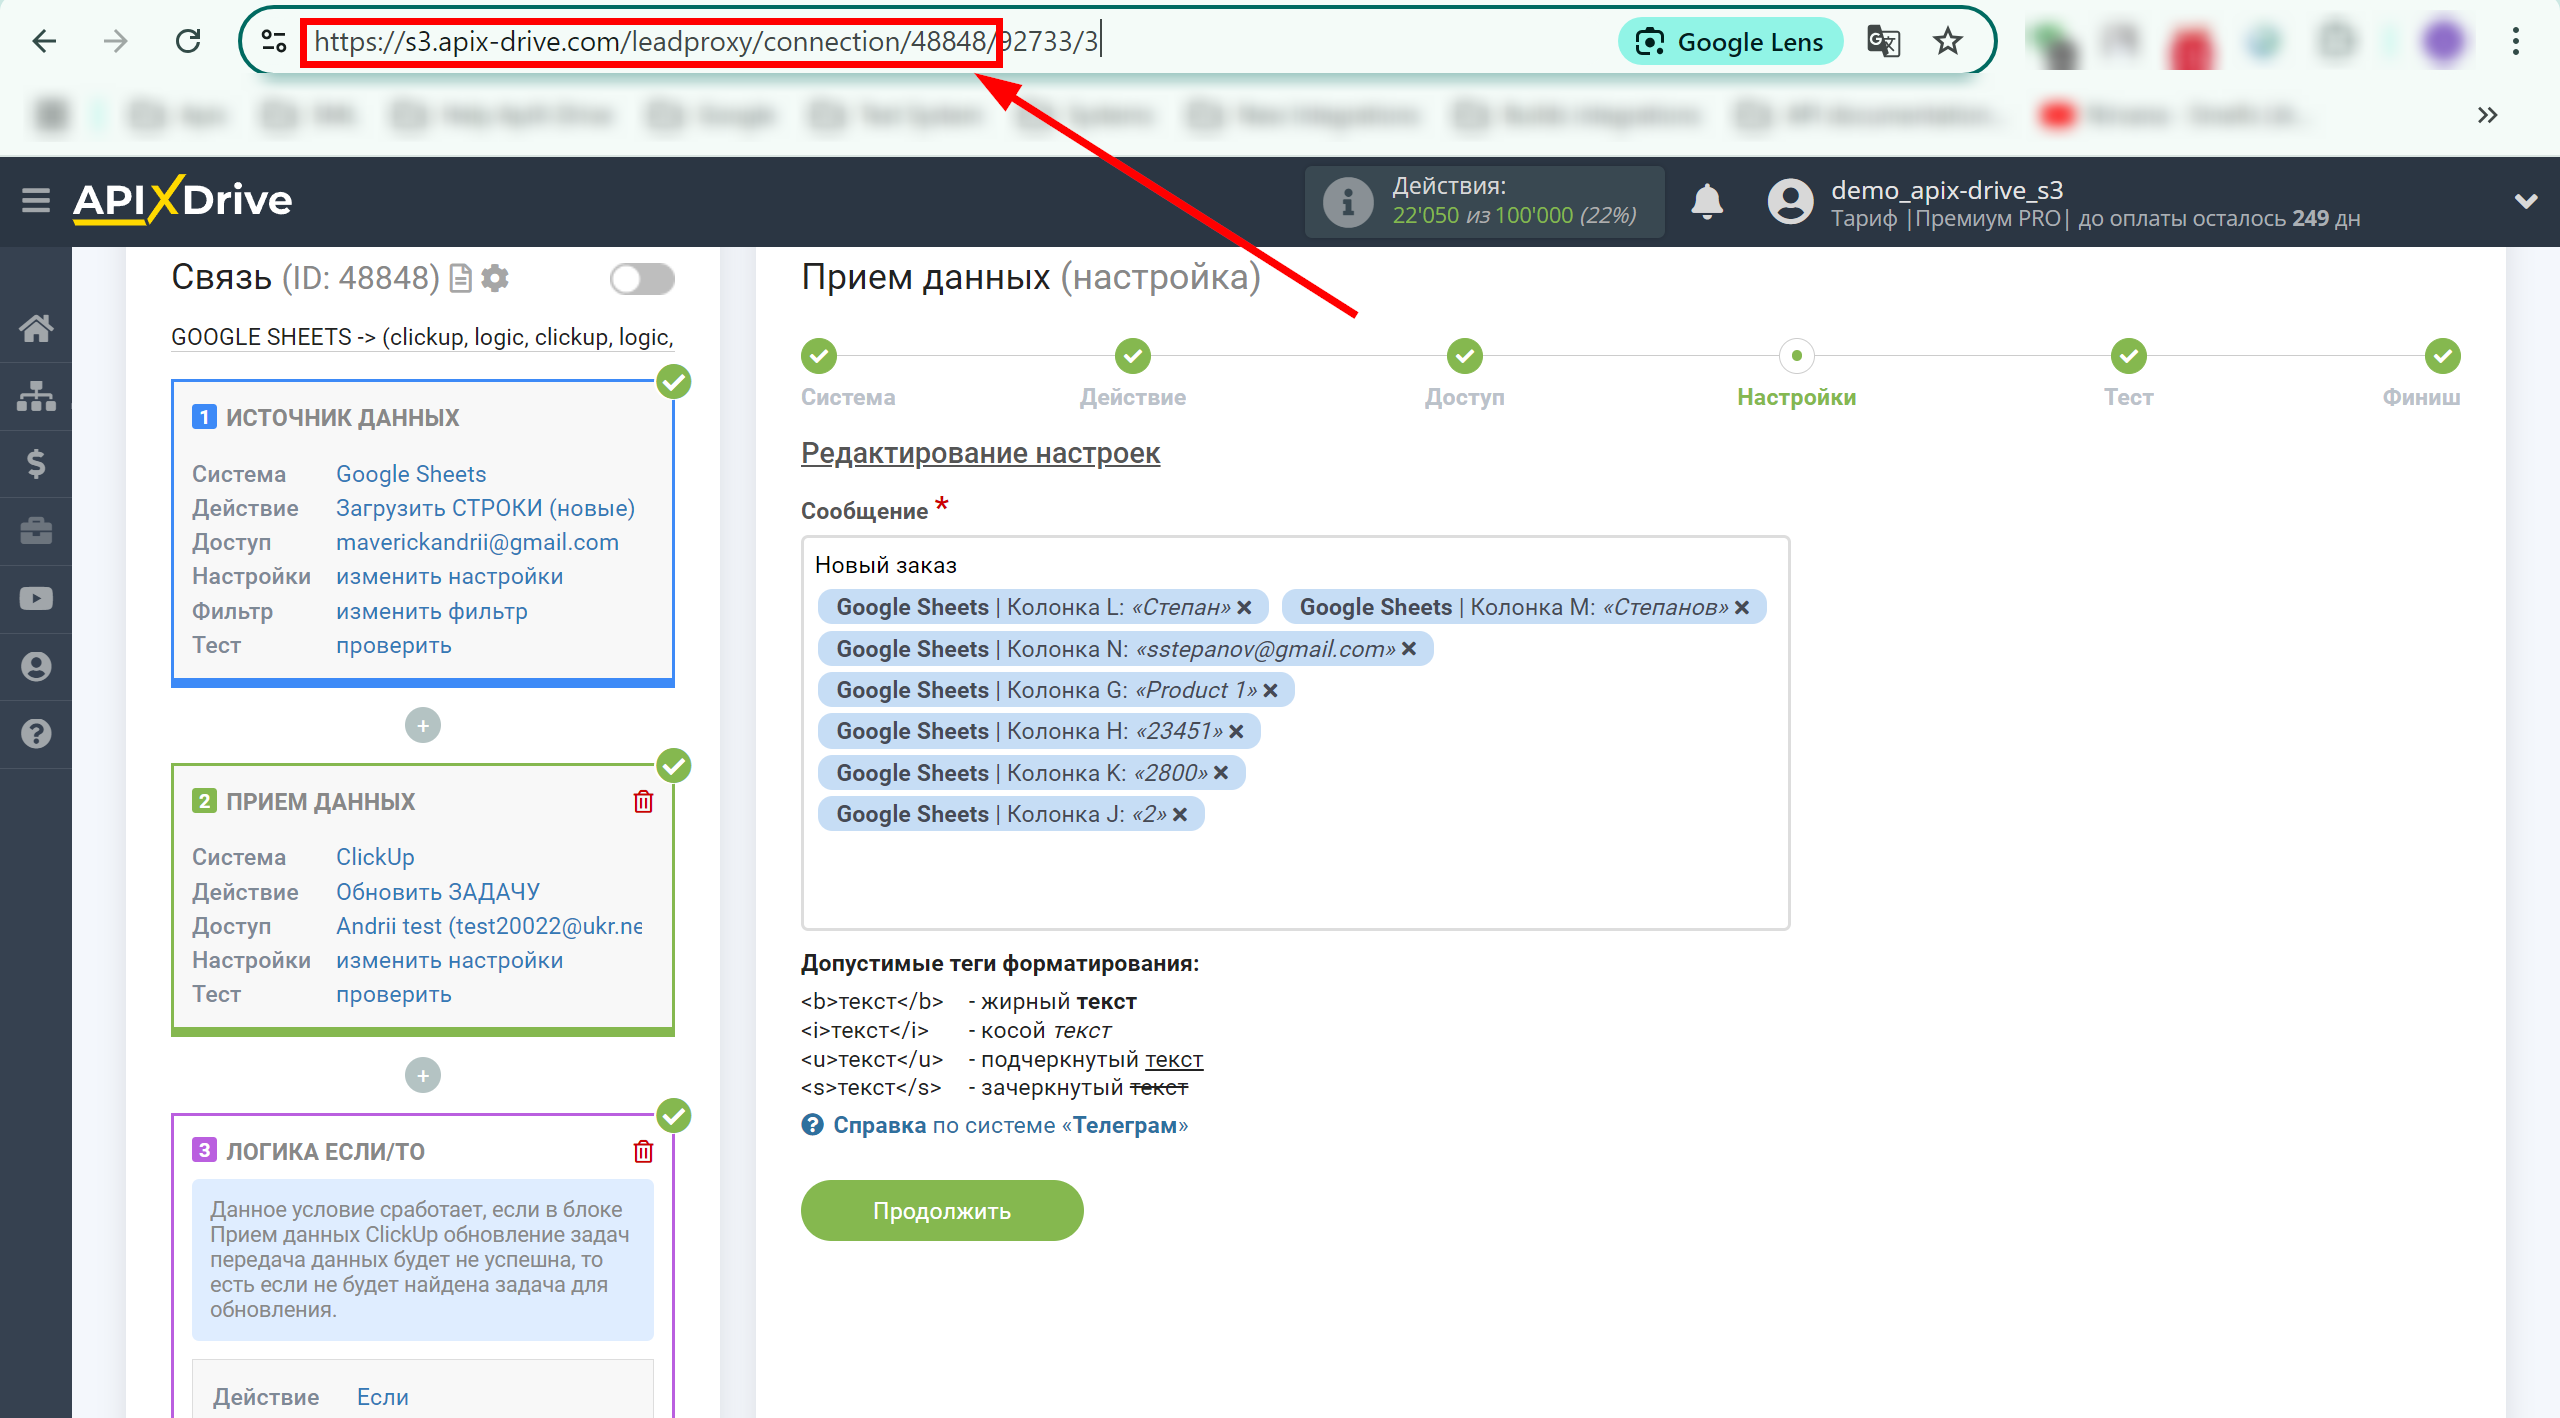
Task: Open Обновить ЗАДАЧУ action link
Action: click(438, 892)
